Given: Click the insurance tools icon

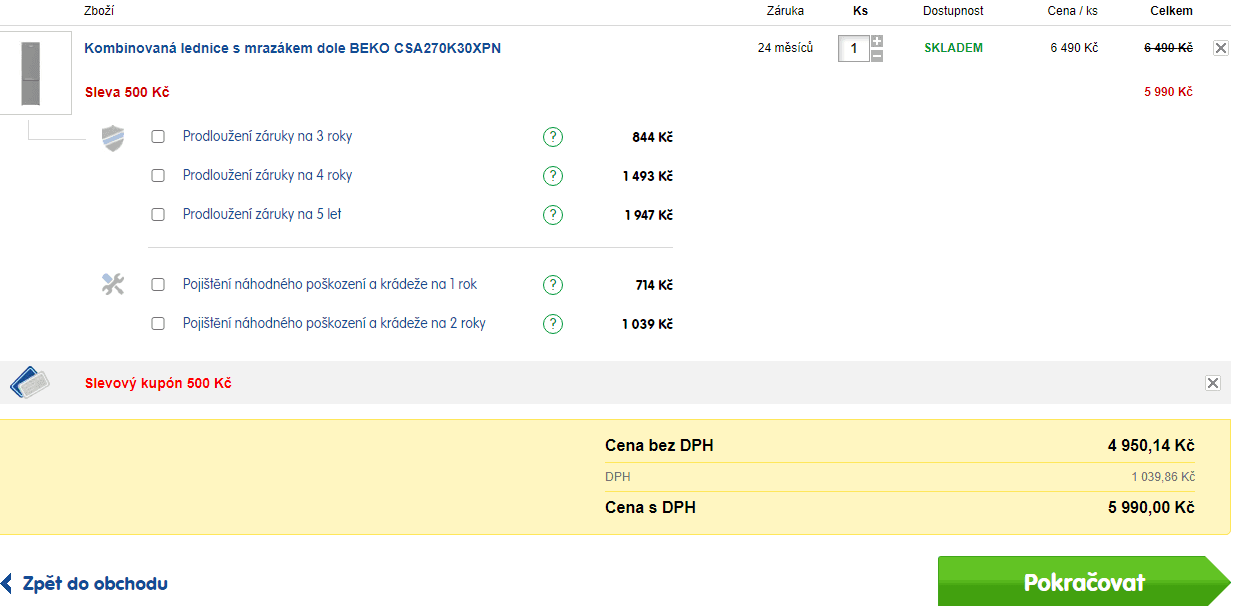Looking at the screenshot, I should pos(113,285).
